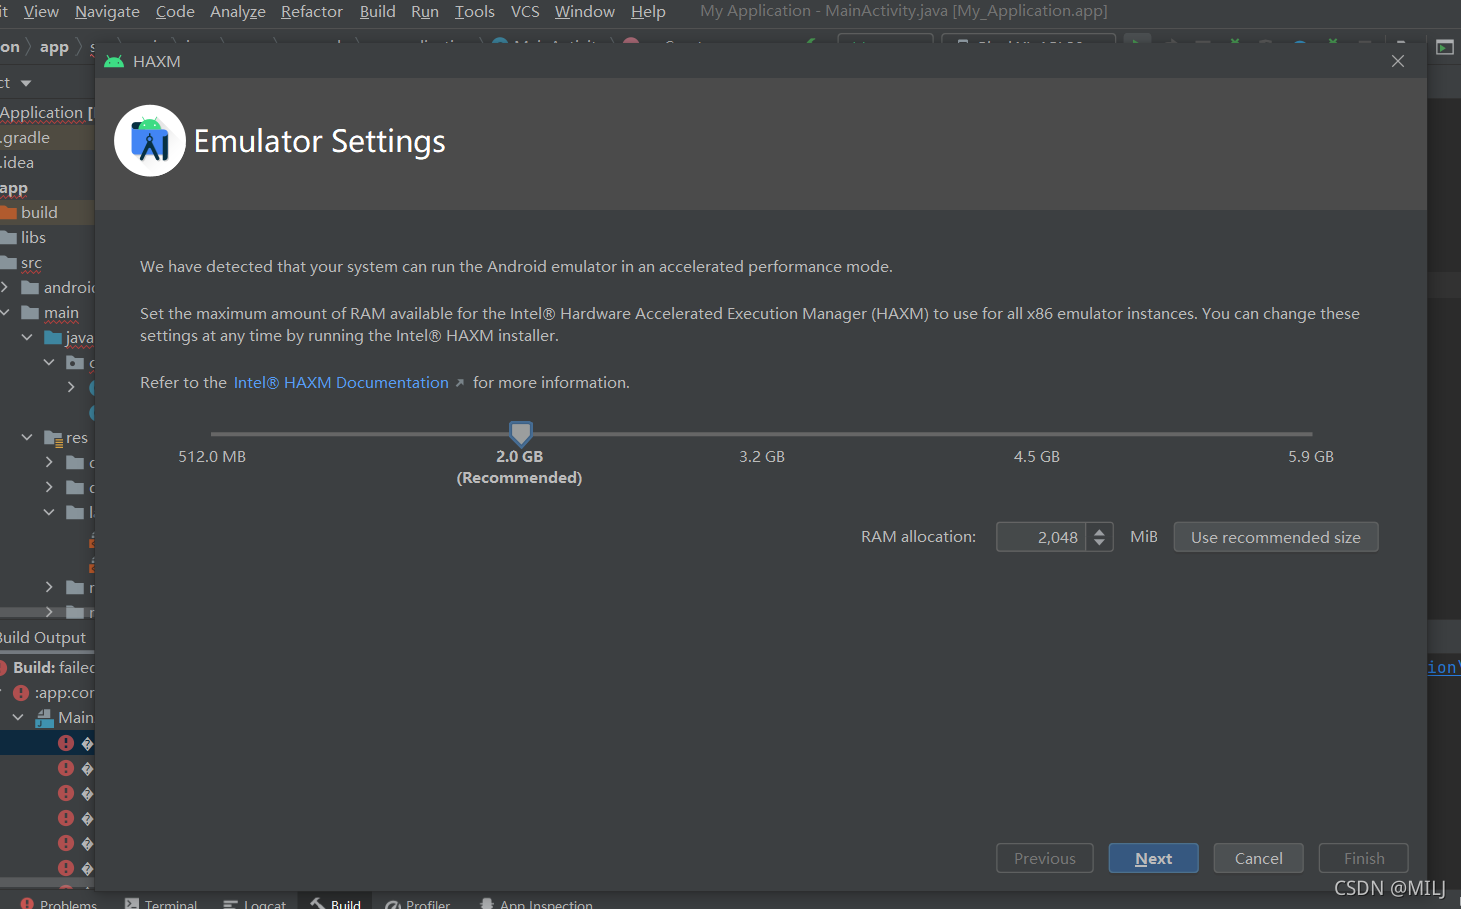This screenshot has width=1461, height=909.
Task: Switch to the Profiler tool window tab
Action: click(x=418, y=903)
